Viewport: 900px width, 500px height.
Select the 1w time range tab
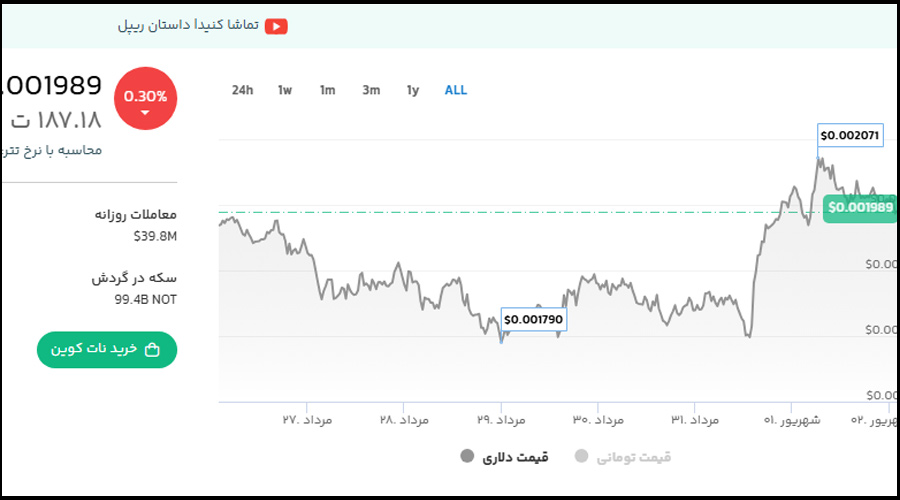tap(285, 90)
